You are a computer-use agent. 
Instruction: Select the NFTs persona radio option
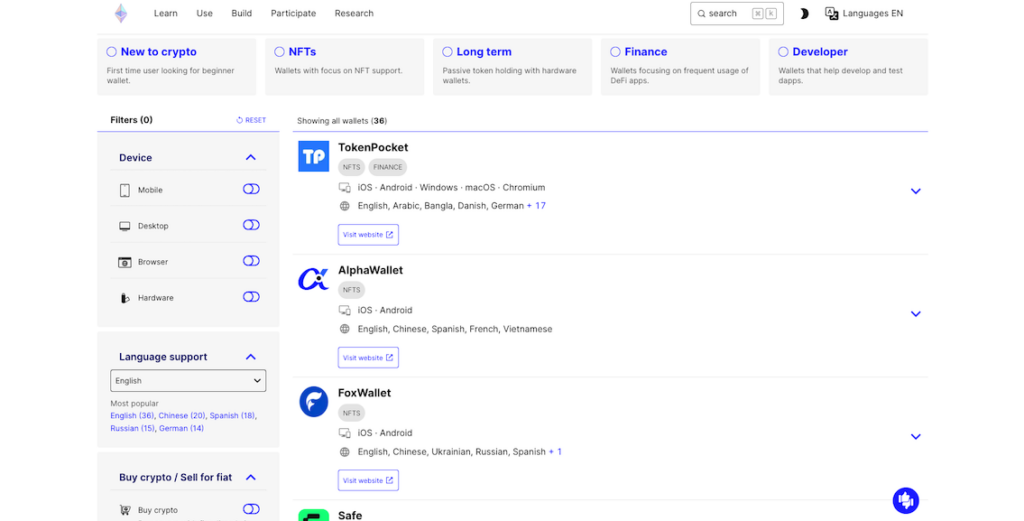[280, 52]
